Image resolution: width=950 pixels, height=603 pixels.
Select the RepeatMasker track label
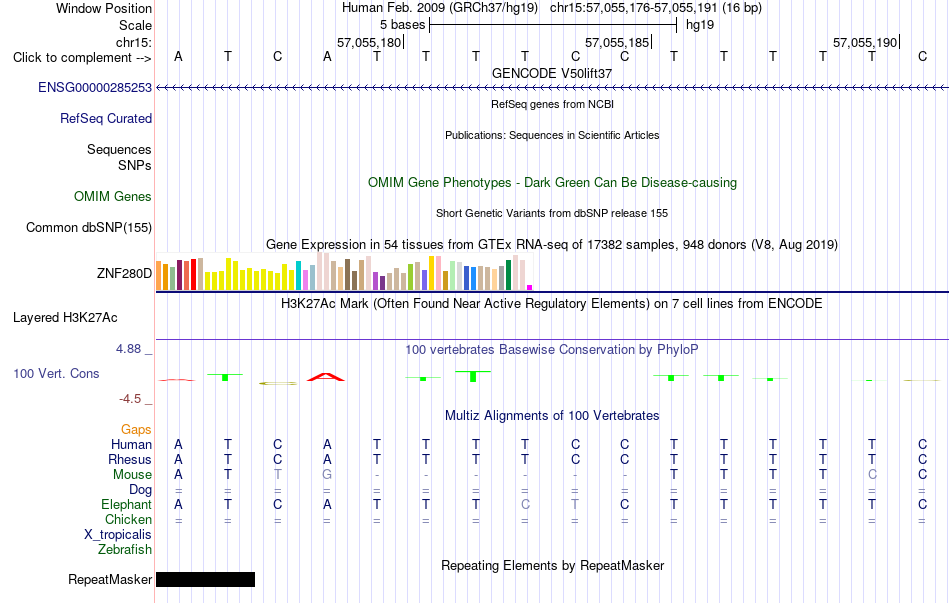(x=110, y=579)
